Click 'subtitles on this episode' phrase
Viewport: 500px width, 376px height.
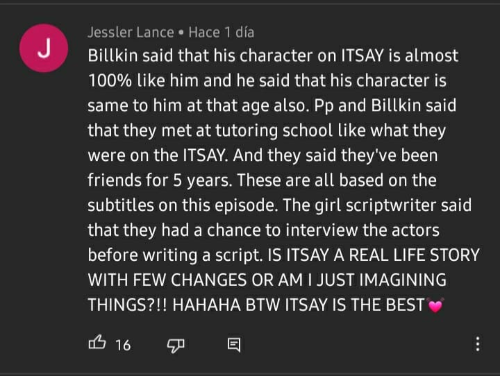(x=182, y=205)
